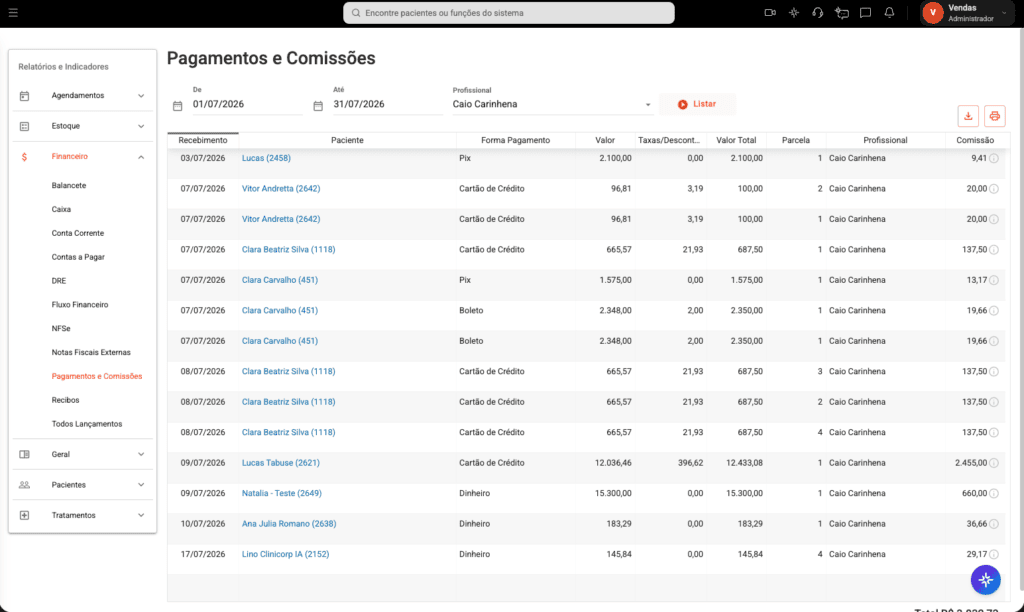Click the Listar button
This screenshot has height=612, width=1024.
[x=697, y=105]
